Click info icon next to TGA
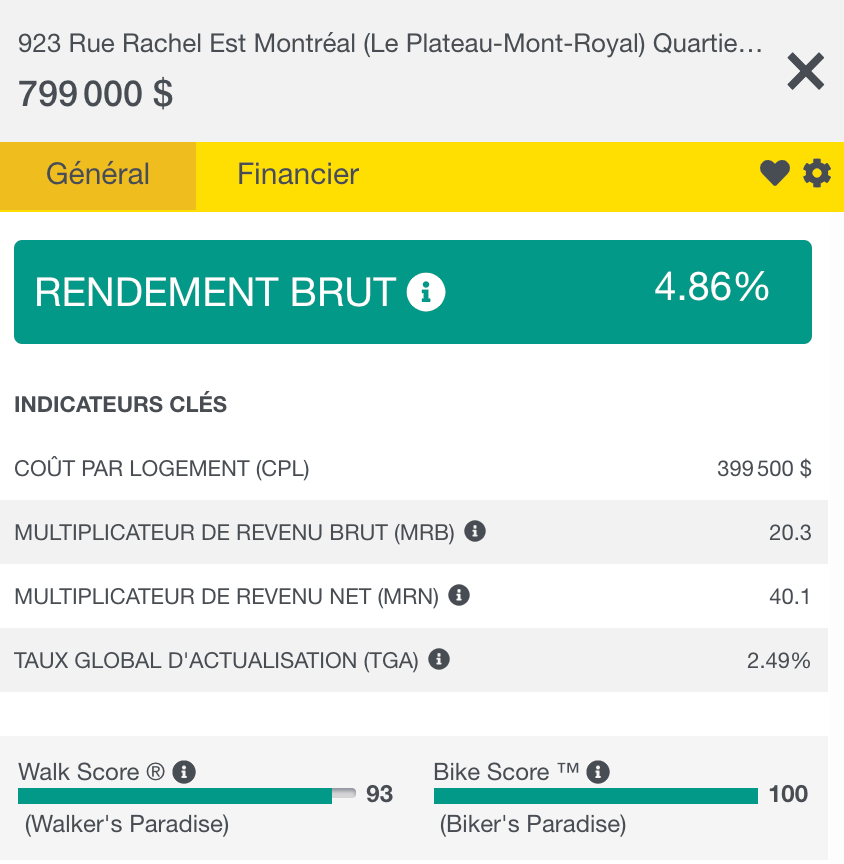The image size is (844, 864). [x=438, y=659]
